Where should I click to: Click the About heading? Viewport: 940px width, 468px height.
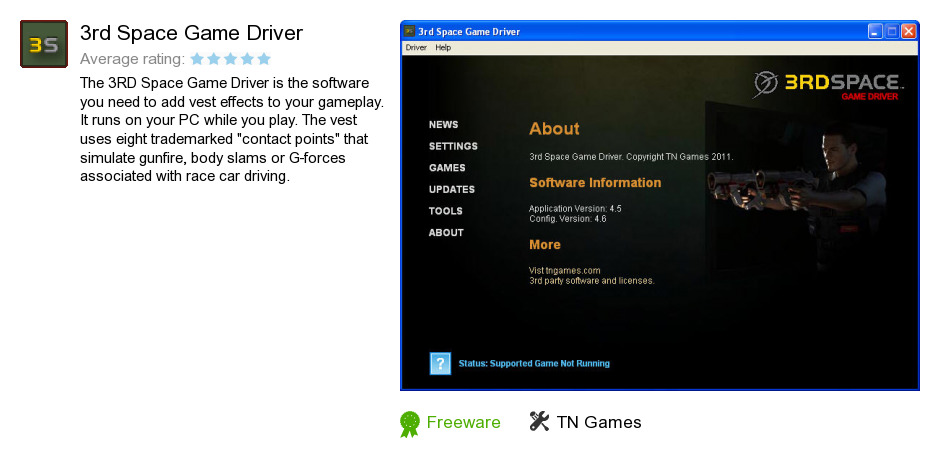pyautogui.click(x=555, y=129)
